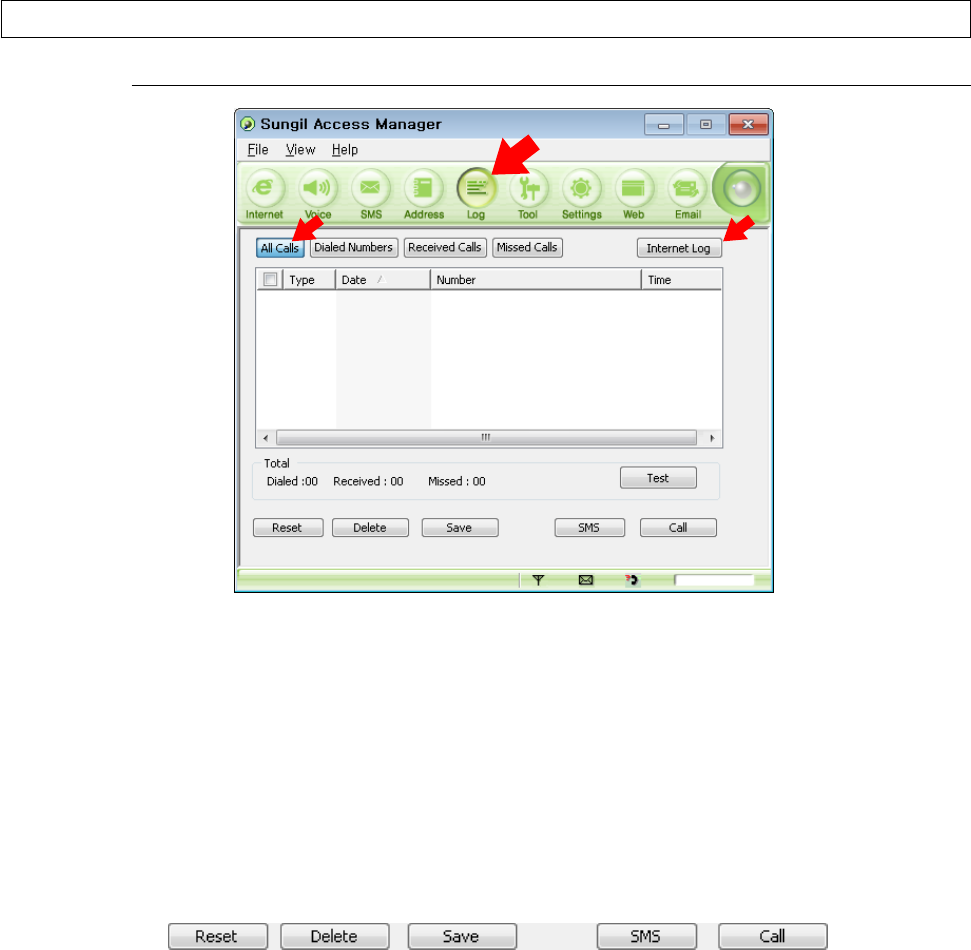Switch to the Missed Calls tab

527,248
